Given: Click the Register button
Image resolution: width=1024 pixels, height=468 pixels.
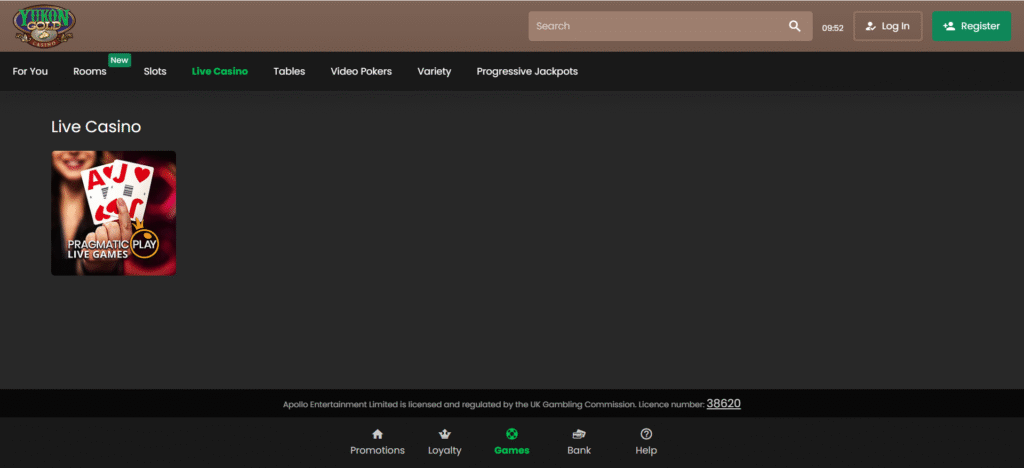Looking at the screenshot, I should (x=971, y=26).
